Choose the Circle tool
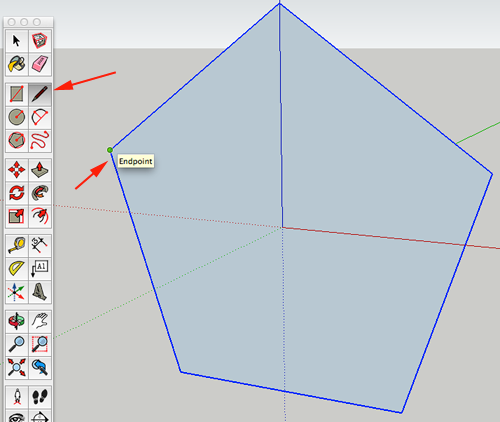Screen dimensions: 500x422 tap(17, 117)
